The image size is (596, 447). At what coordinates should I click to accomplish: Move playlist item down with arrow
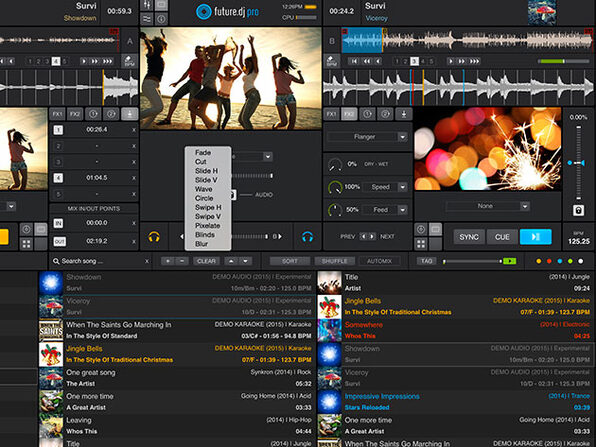[x=246, y=261]
